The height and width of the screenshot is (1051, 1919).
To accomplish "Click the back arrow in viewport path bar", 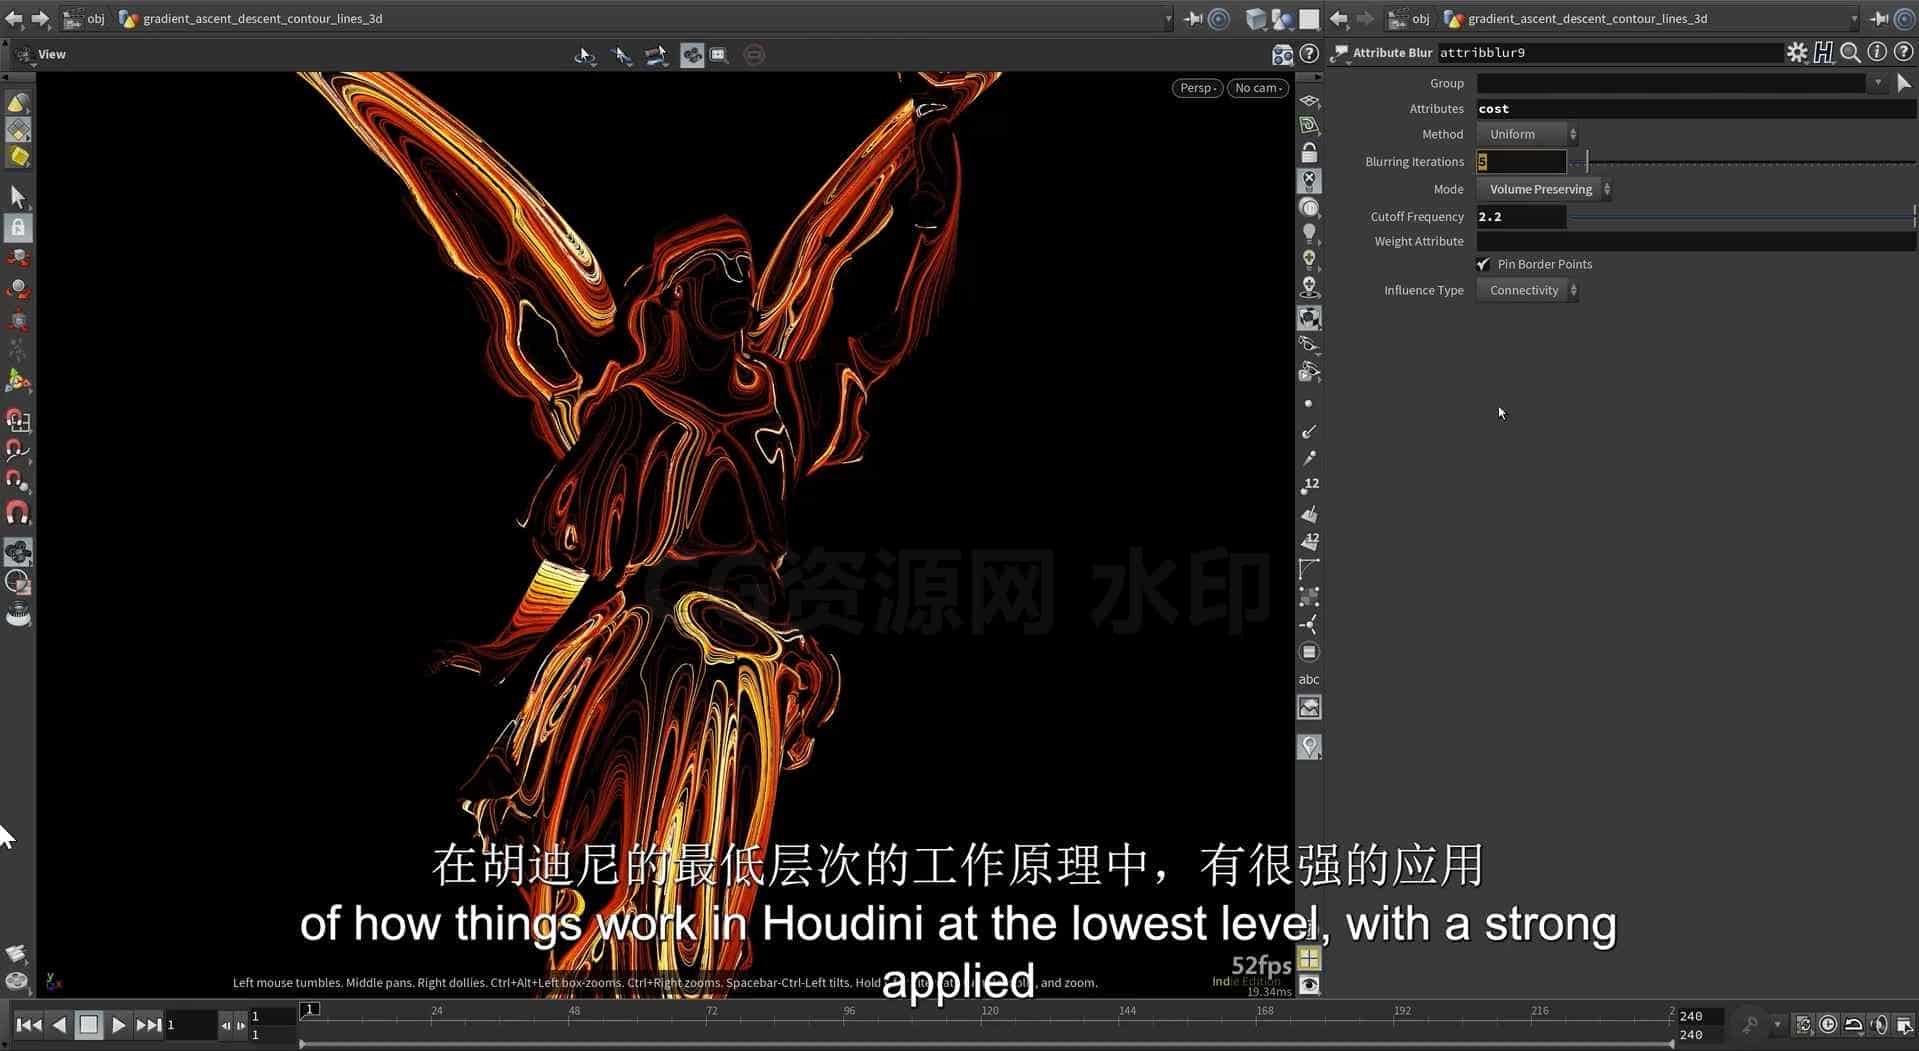I will click(x=14, y=19).
